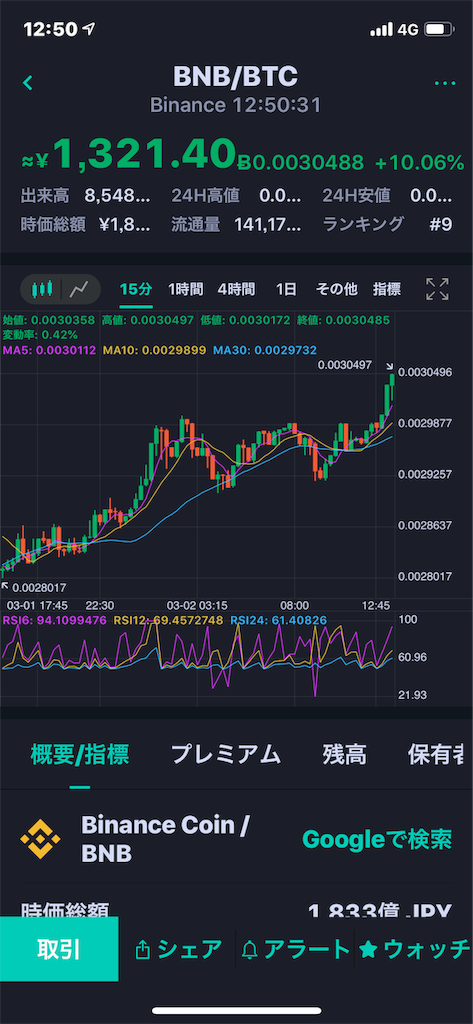Screen dimensions: 473x1024
Task: Tap the Binance Coin / BNB name
Action: click(165, 839)
